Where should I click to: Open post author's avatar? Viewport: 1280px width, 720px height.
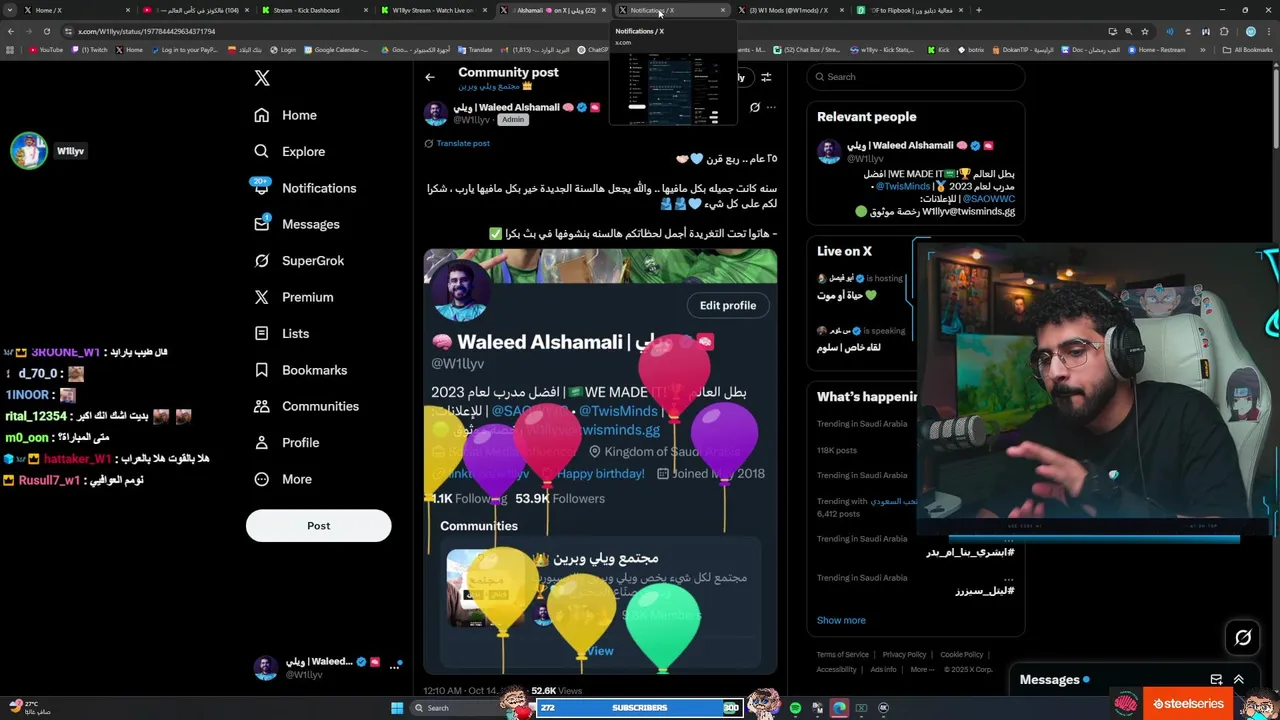point(436,113)
